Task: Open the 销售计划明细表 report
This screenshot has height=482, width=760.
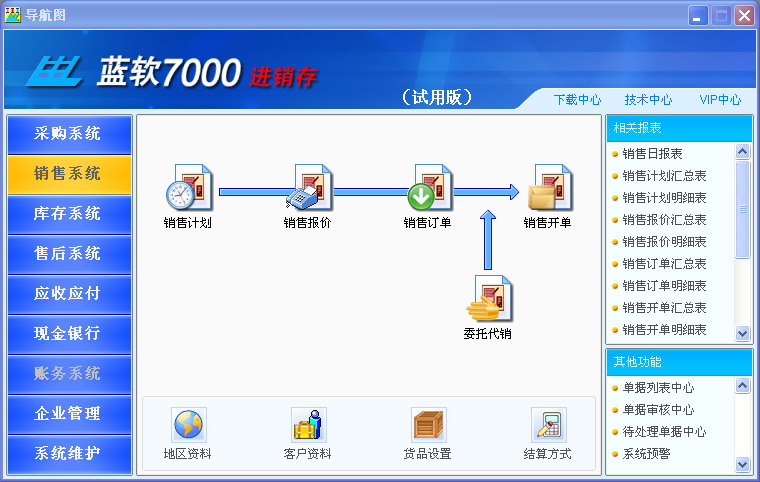Action: 664,198
